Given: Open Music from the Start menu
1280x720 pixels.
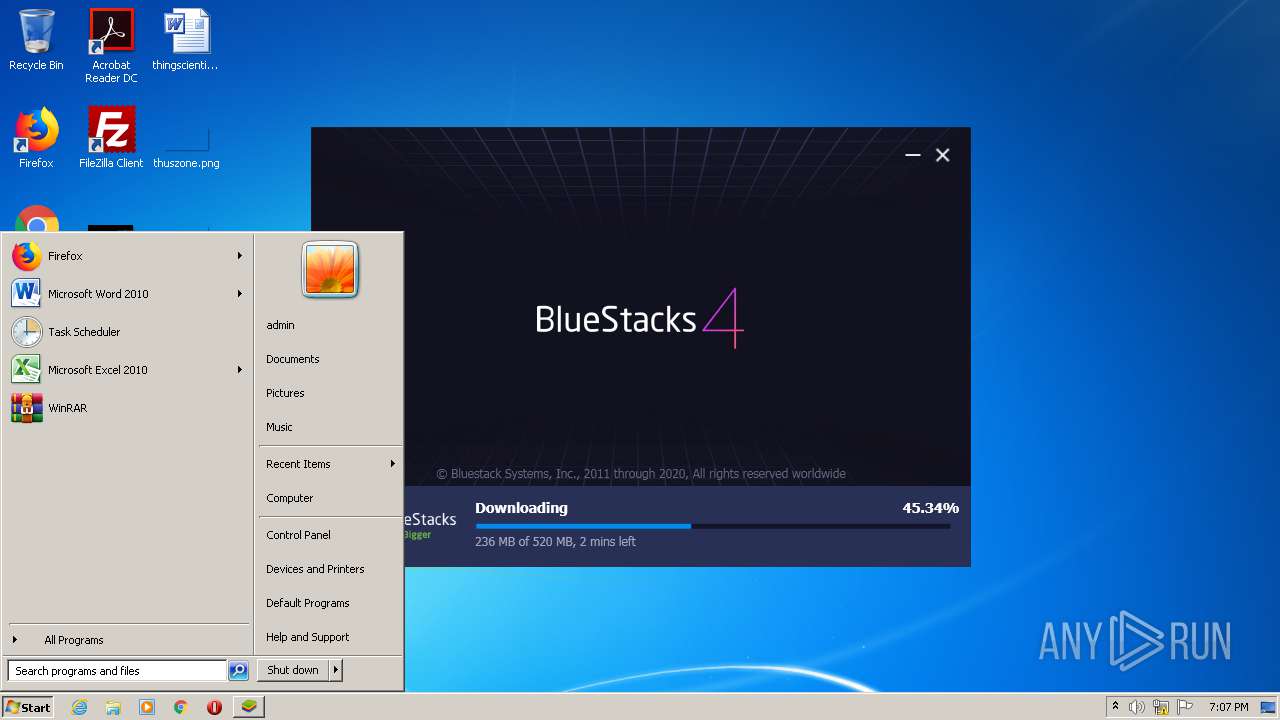Looking at the screenshot, I should click(x=279, y=427).
